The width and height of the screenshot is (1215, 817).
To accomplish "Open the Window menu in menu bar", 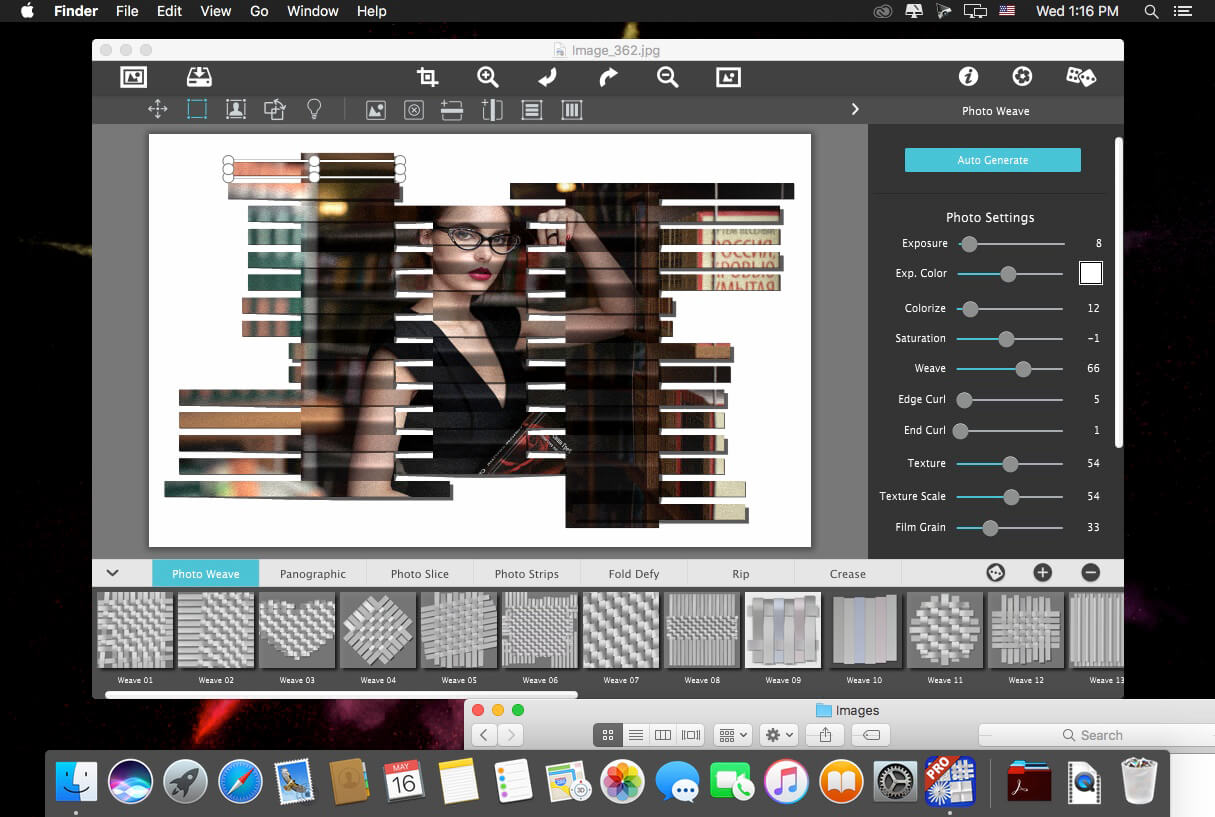I will point(312,11).
